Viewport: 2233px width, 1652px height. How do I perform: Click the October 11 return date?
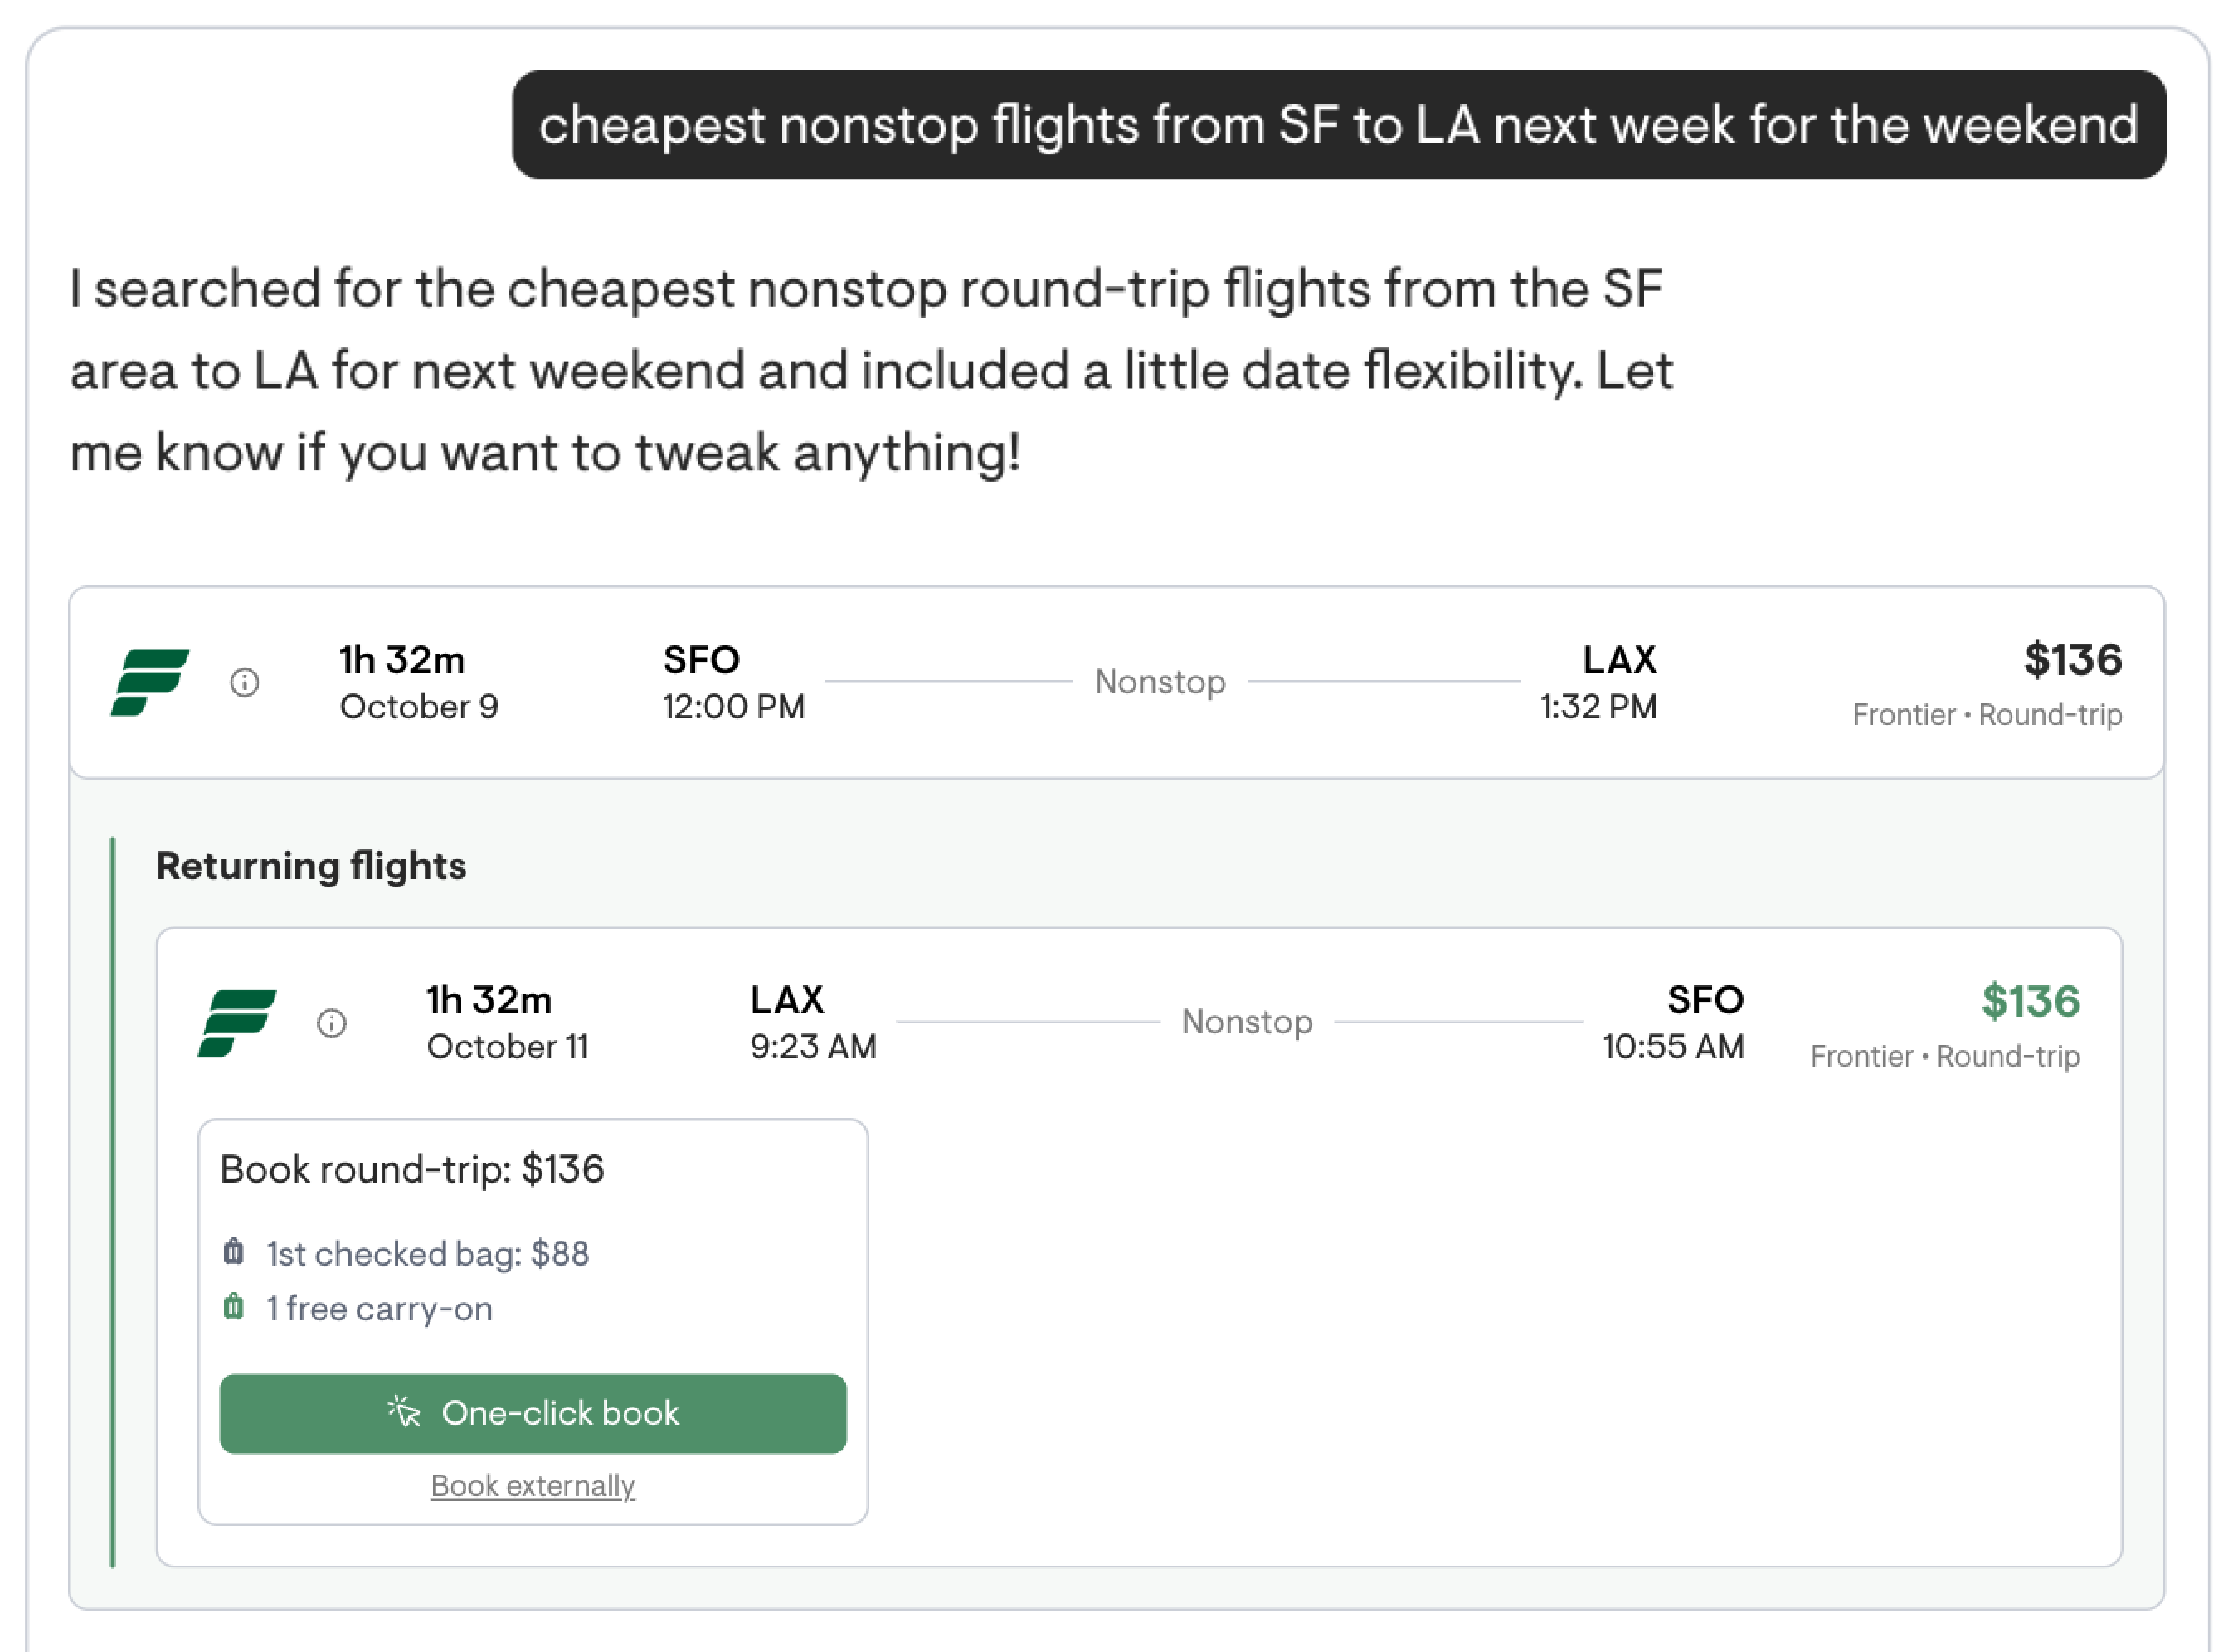(508, 1047)
